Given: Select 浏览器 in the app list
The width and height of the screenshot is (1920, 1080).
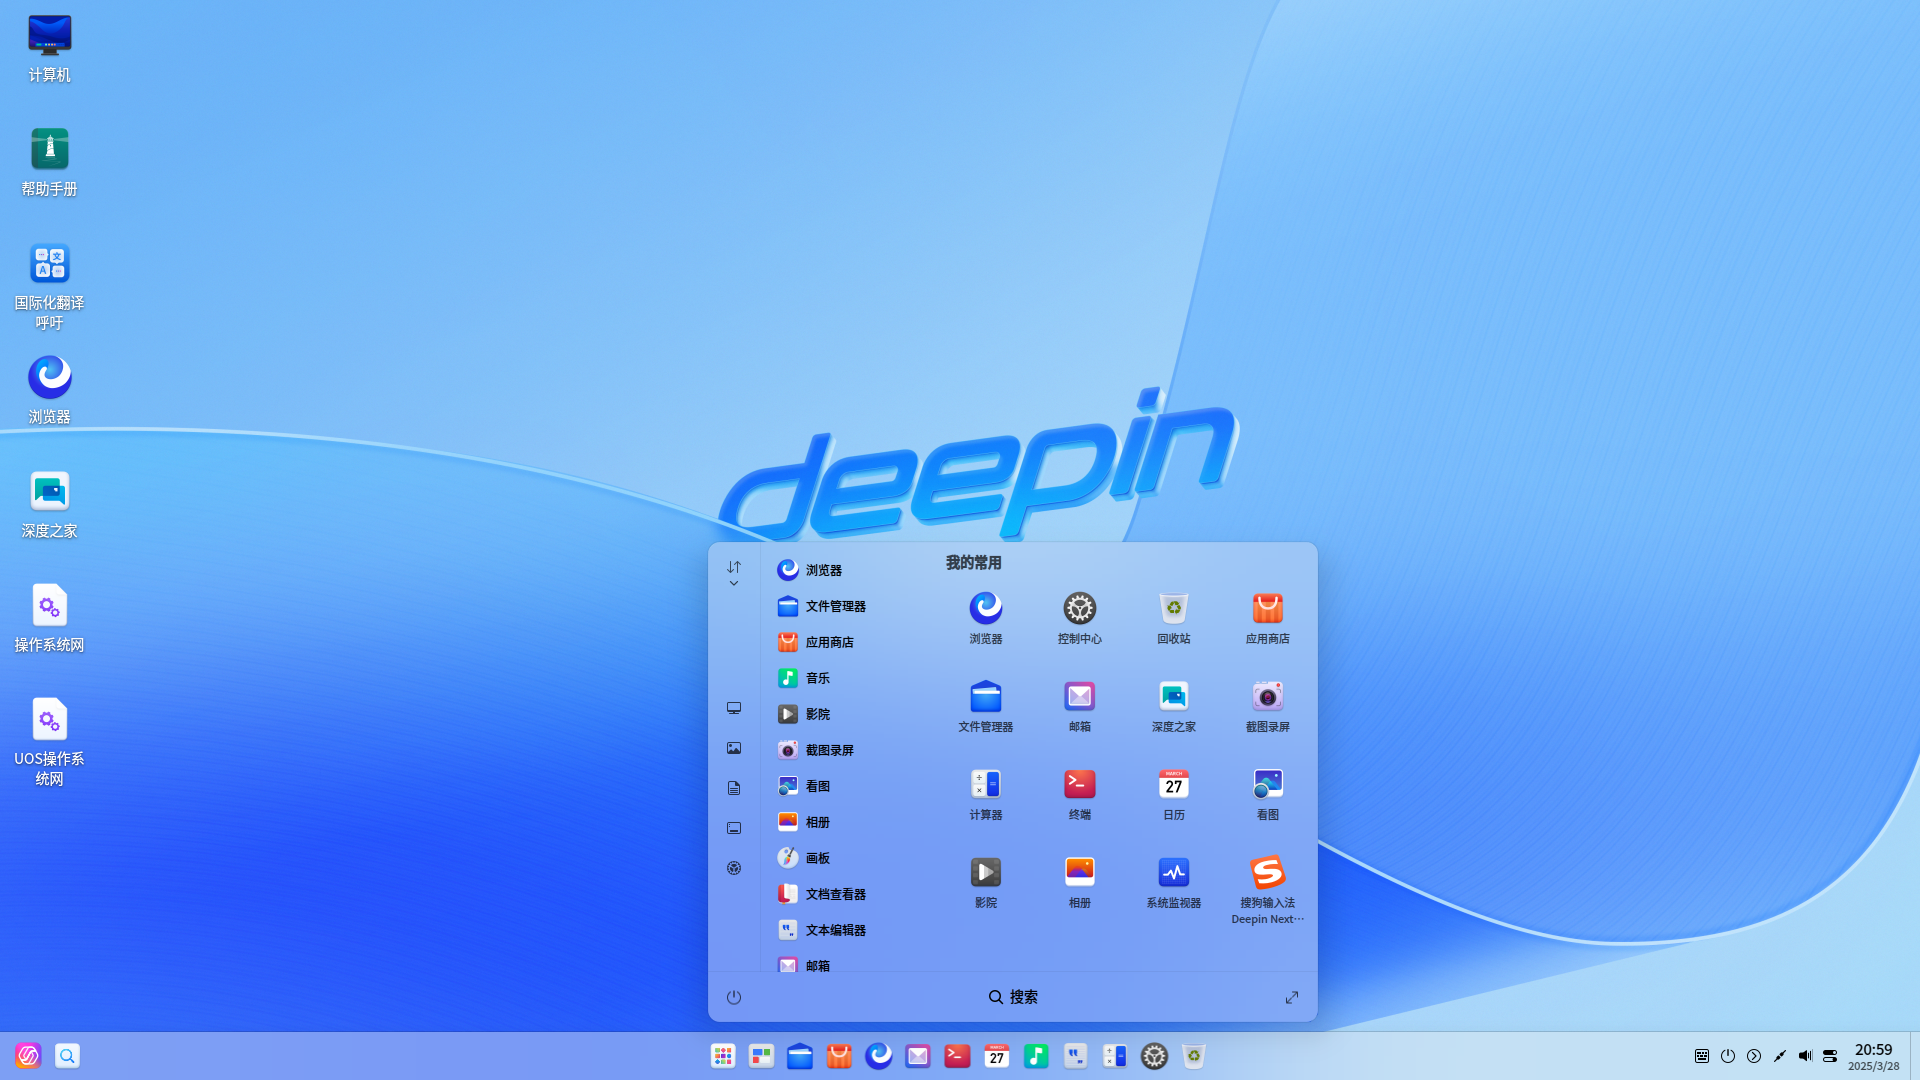Looking at the screenshot, I should (x=845, y=570).
